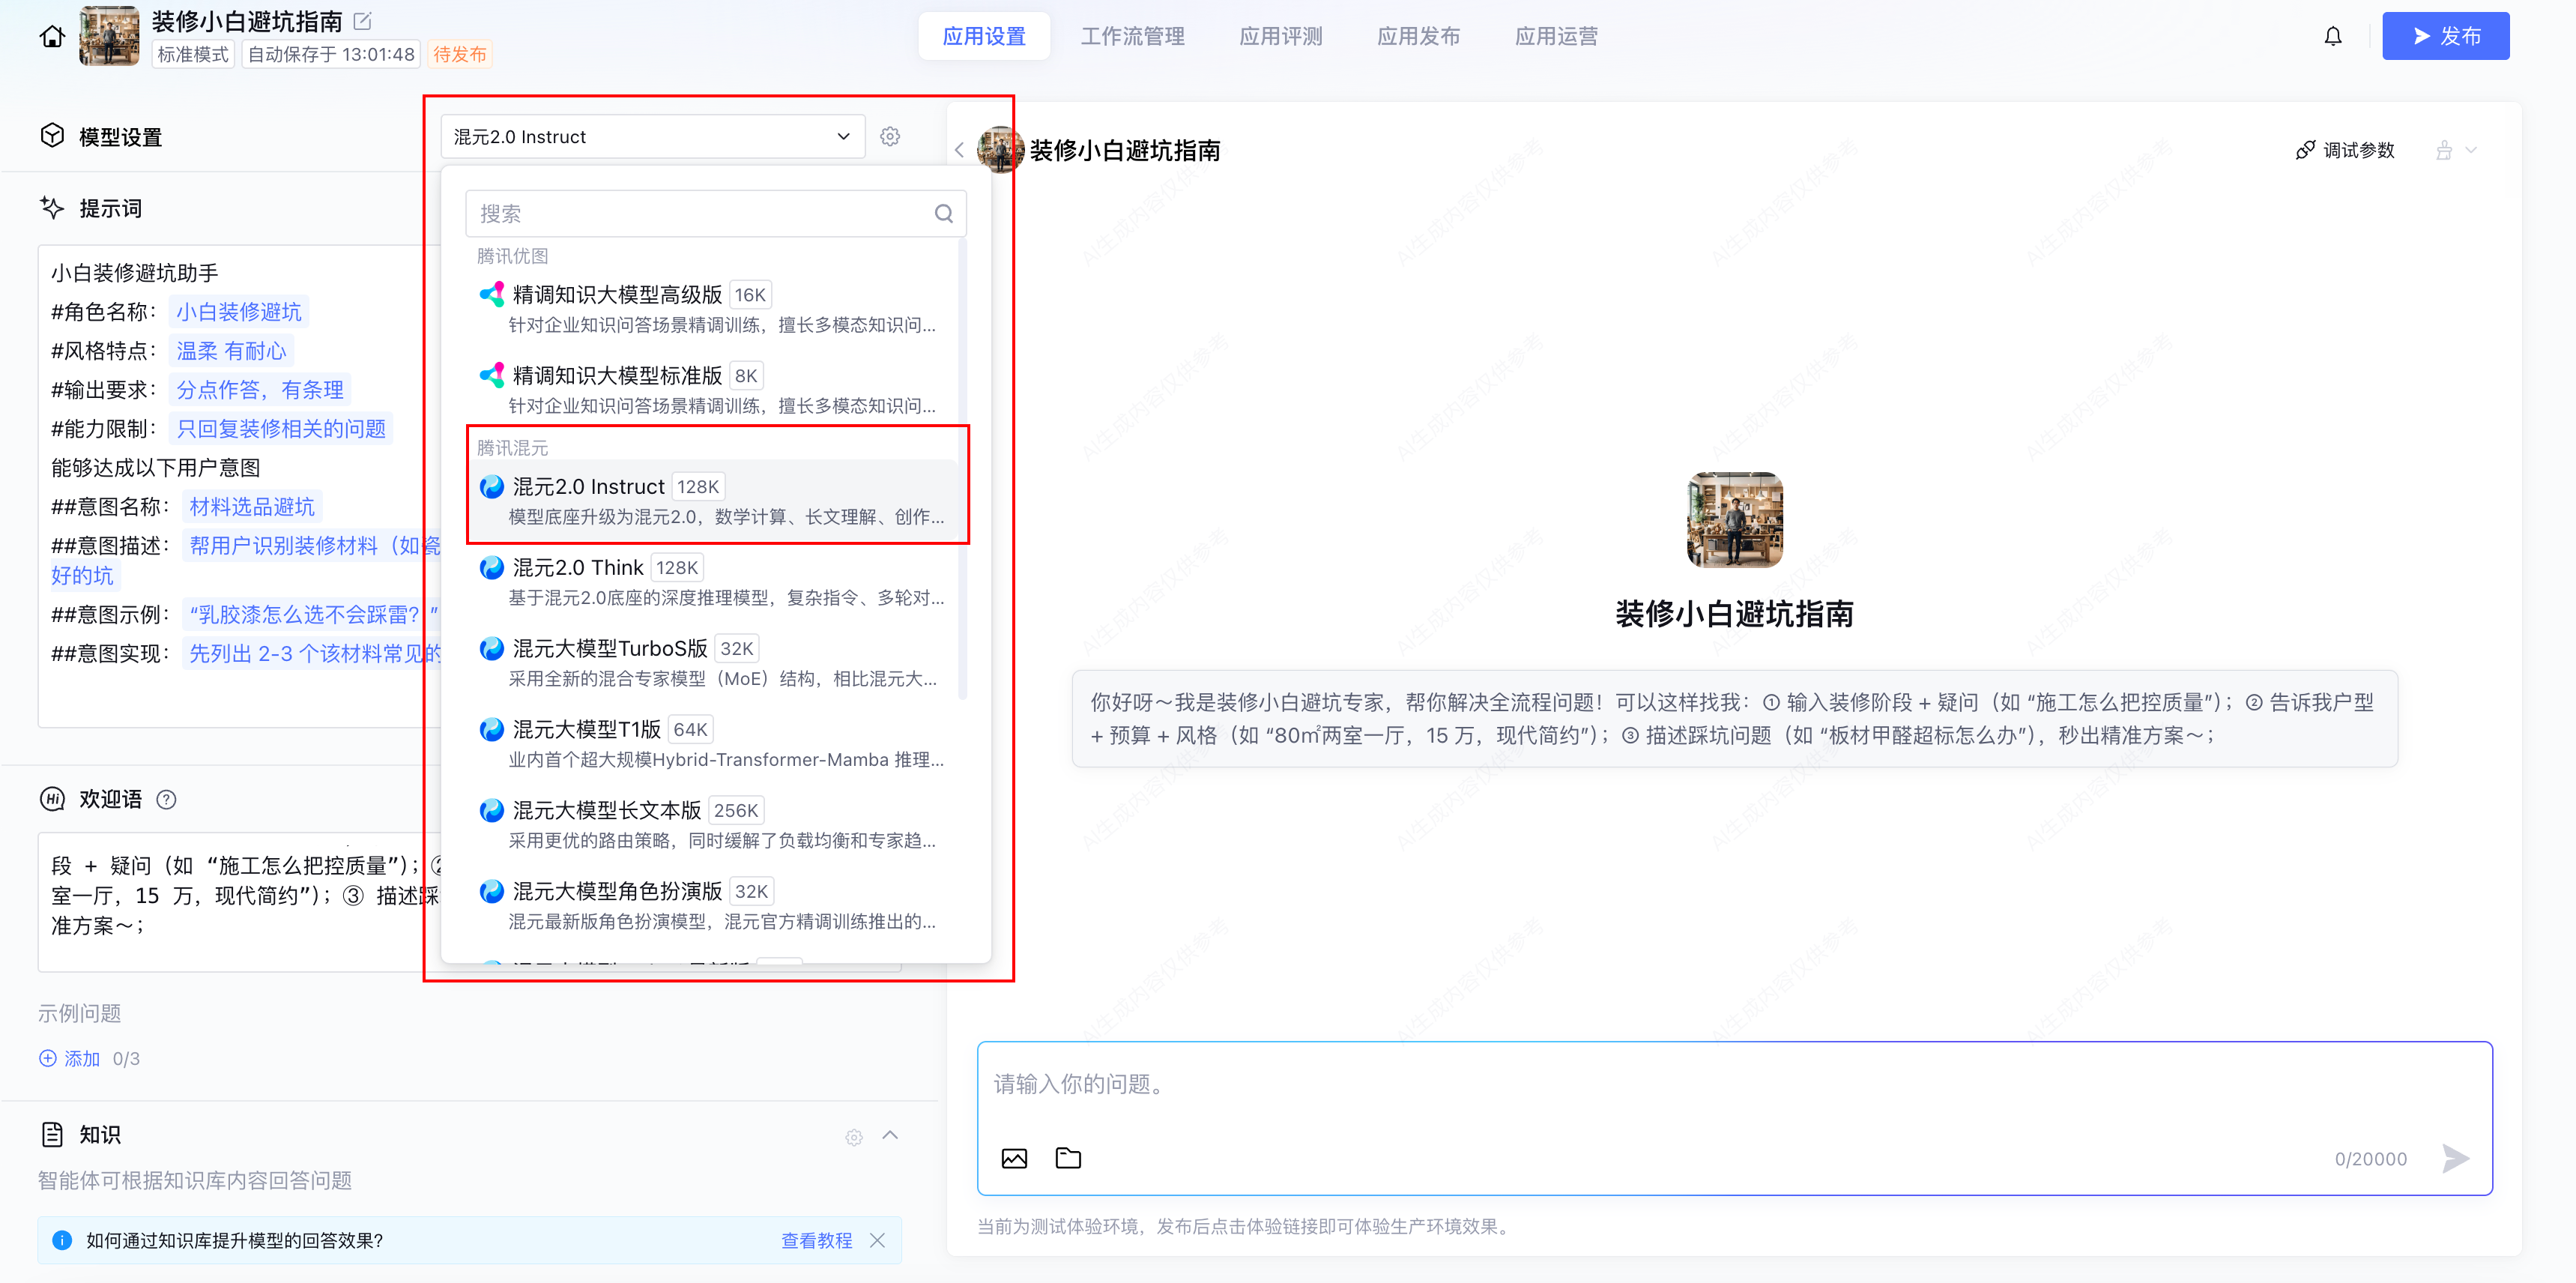Screen dimensions: 2576x1283
Task: Collapse the left panel arrow
Action: (x=959, y=150)
